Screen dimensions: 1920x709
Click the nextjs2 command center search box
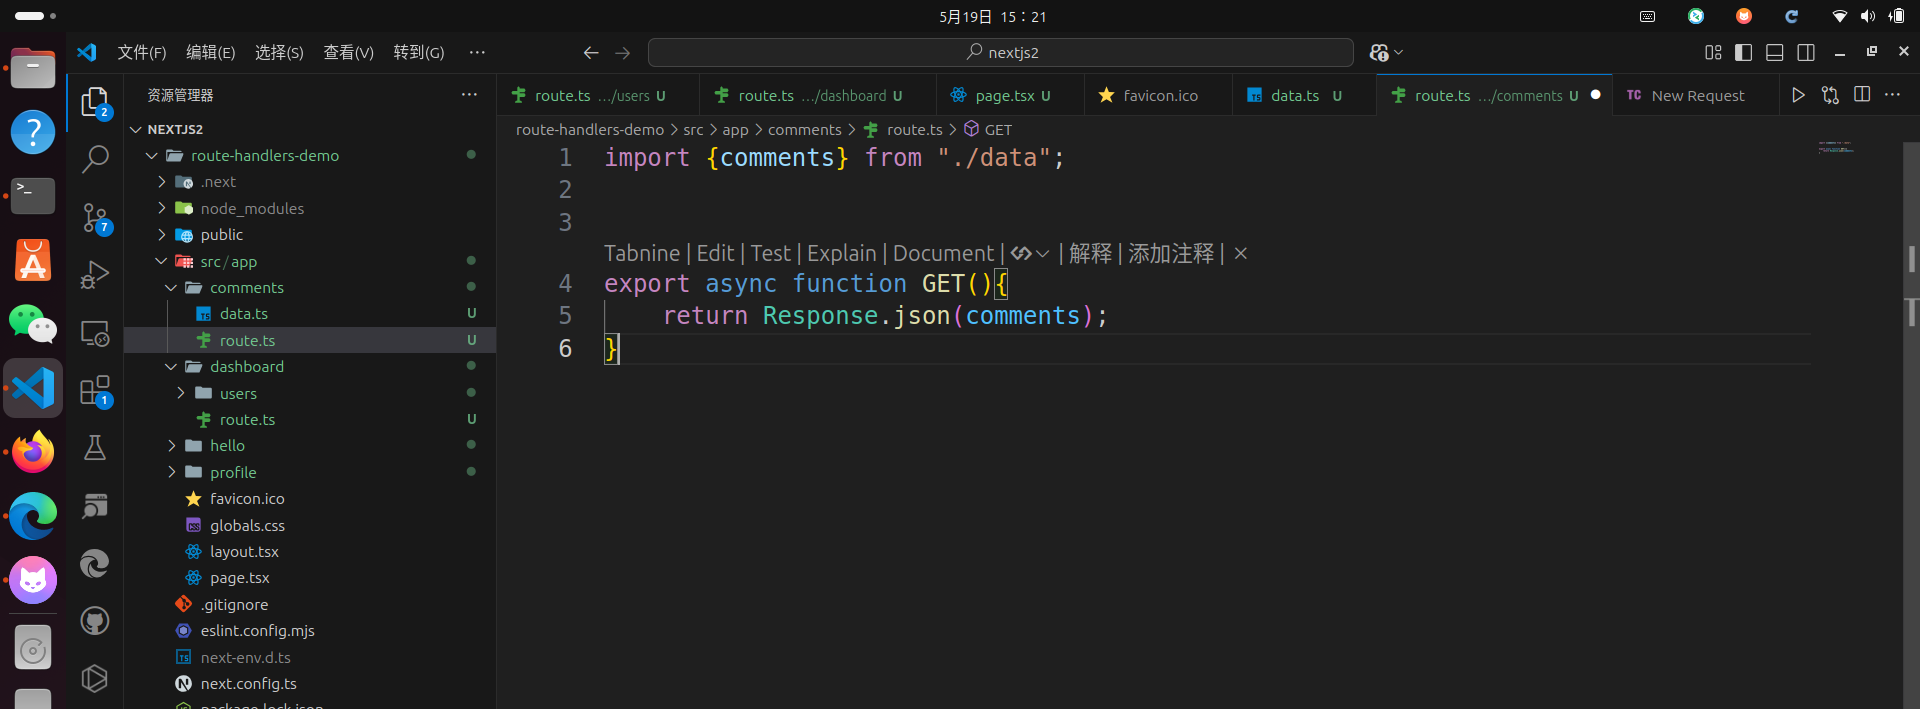[x=1000, y=53]
